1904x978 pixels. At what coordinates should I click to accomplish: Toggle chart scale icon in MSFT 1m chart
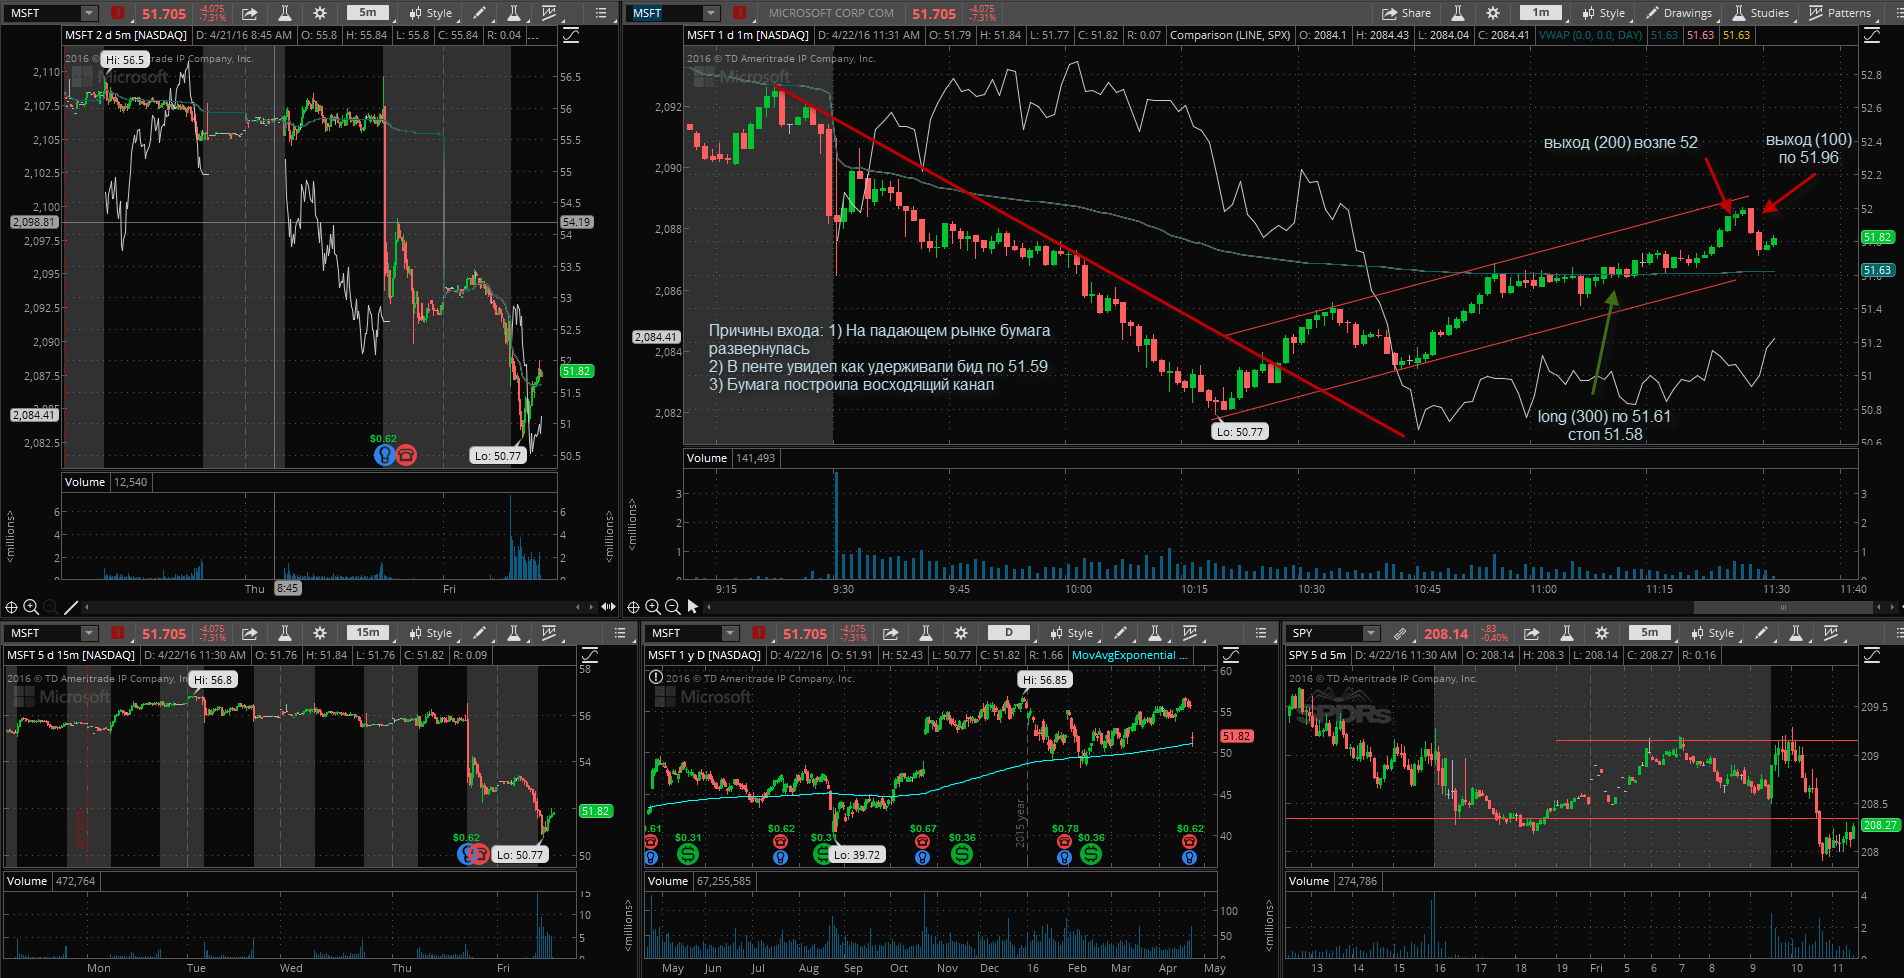click(x=1871, y=35)
